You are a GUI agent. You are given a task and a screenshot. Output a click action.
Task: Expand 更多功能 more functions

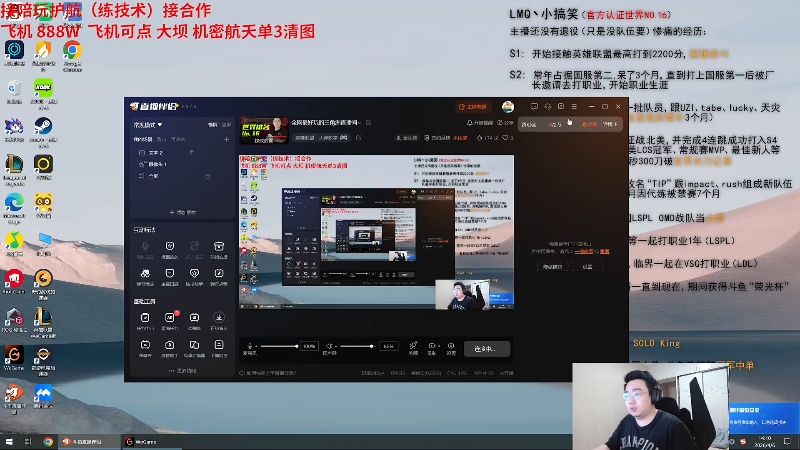[x=182, y=371]
